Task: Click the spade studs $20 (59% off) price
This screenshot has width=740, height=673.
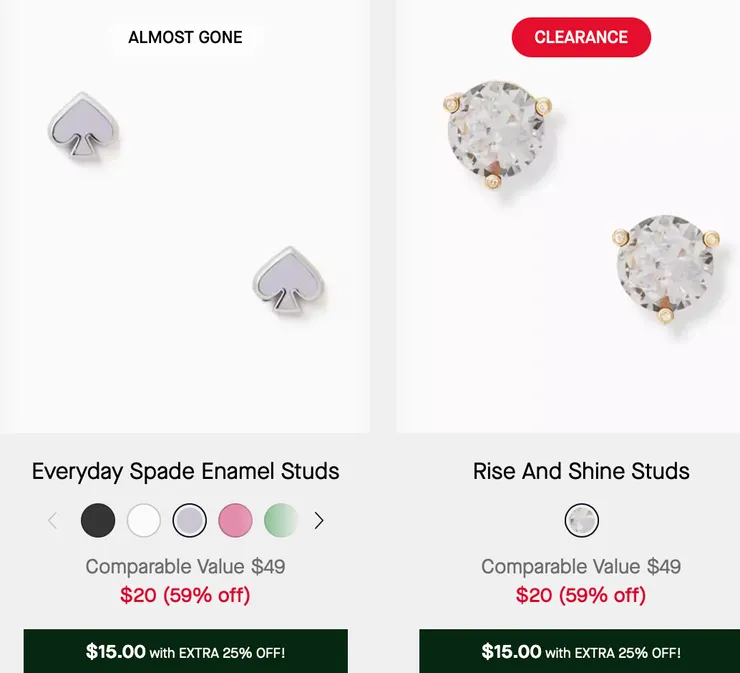Action: [x=185, y=596]
